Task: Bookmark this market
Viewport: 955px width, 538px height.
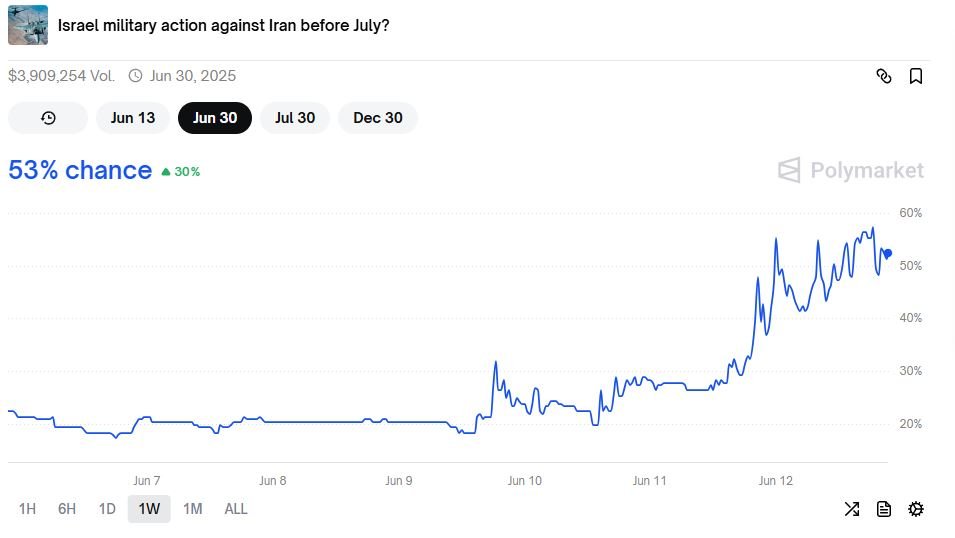Action: click(x=915, y=76)
